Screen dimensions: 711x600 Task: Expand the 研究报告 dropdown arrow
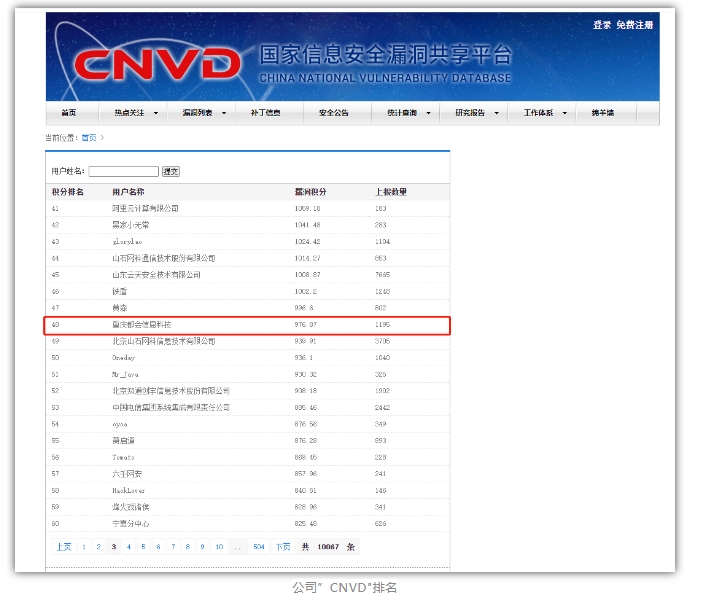click(497, 113)
